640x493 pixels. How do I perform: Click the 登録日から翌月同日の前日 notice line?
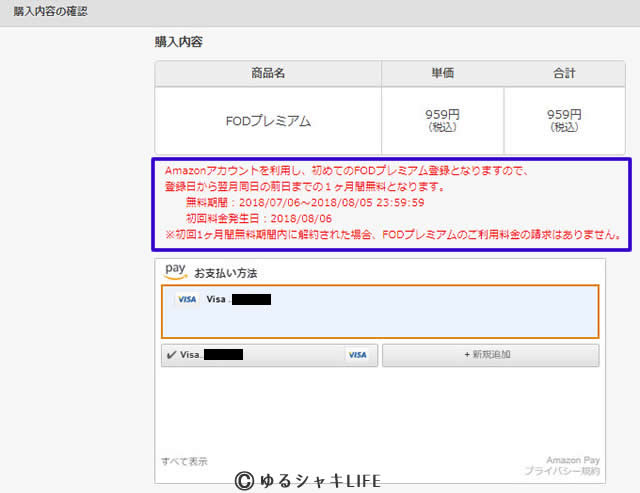point(305,187)
